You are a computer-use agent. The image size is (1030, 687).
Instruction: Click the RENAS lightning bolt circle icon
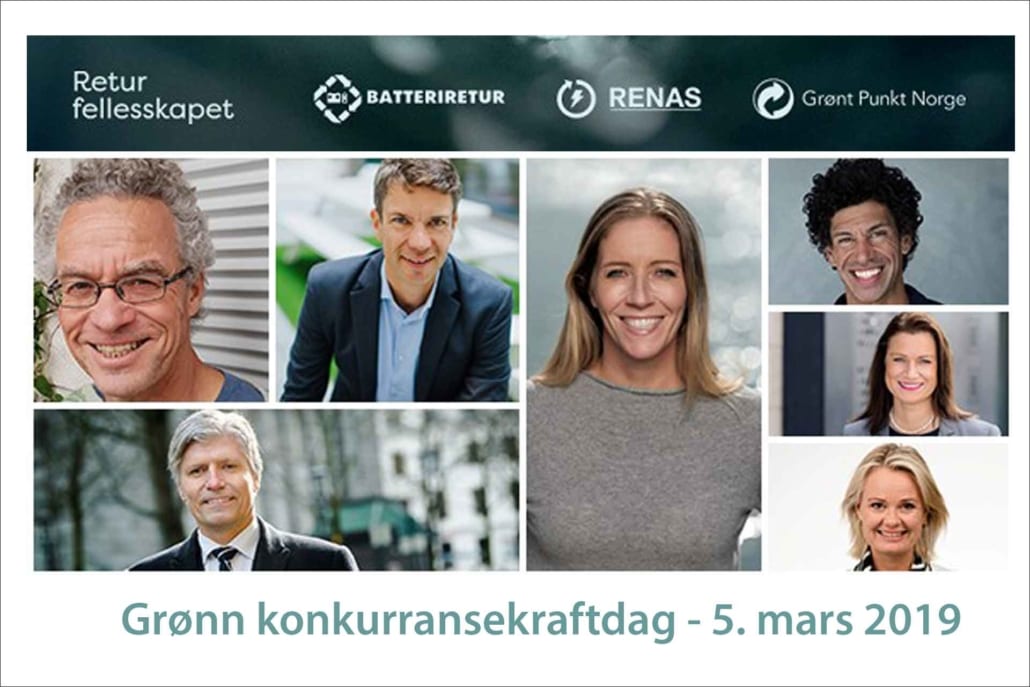[575, 99]
